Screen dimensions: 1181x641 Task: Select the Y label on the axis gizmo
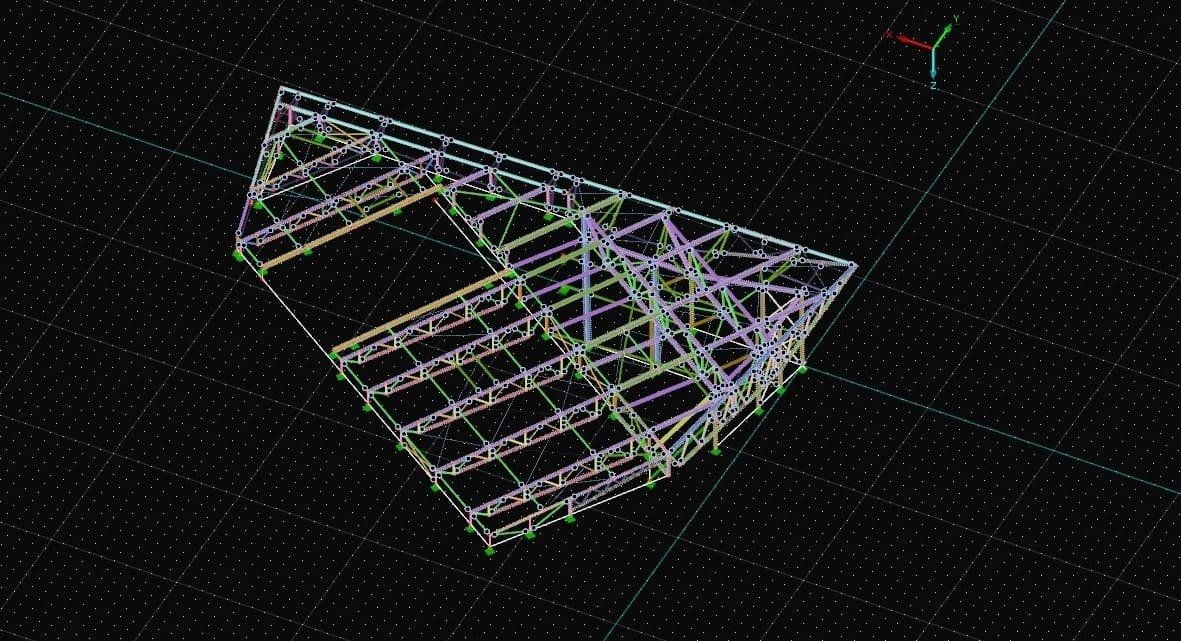[956, 18]
